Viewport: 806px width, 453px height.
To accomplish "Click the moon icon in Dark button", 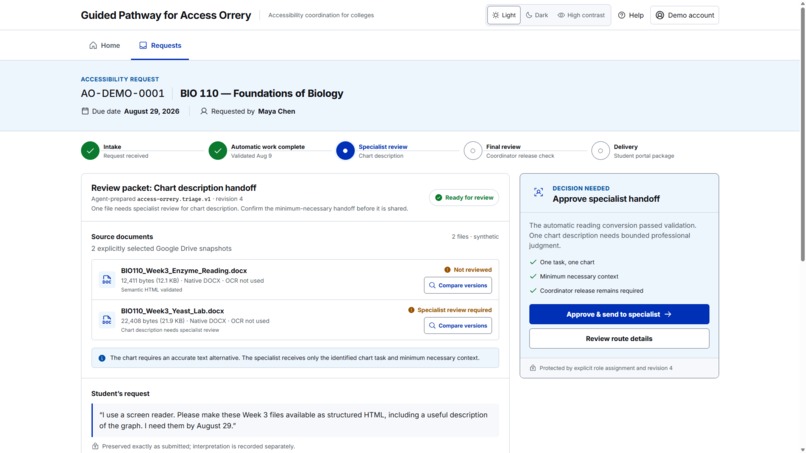I will coord(529,15).
